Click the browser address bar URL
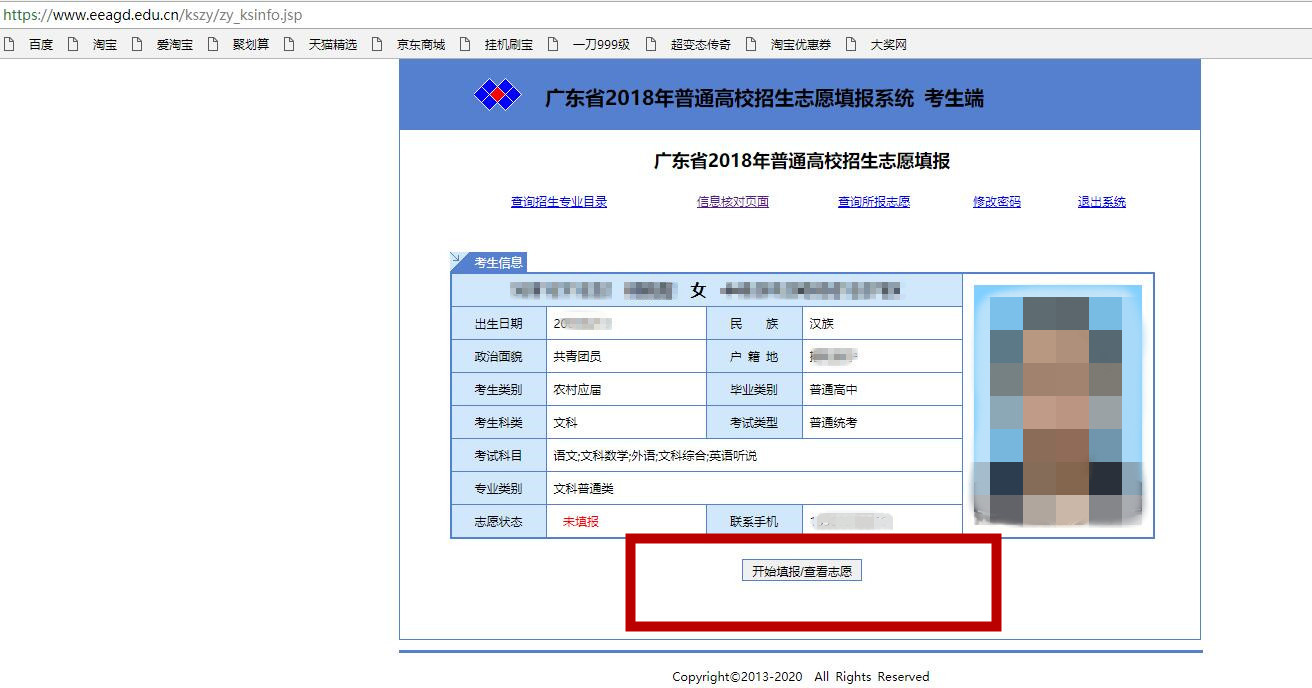The image size is (1312, 688). click(152, 15)
